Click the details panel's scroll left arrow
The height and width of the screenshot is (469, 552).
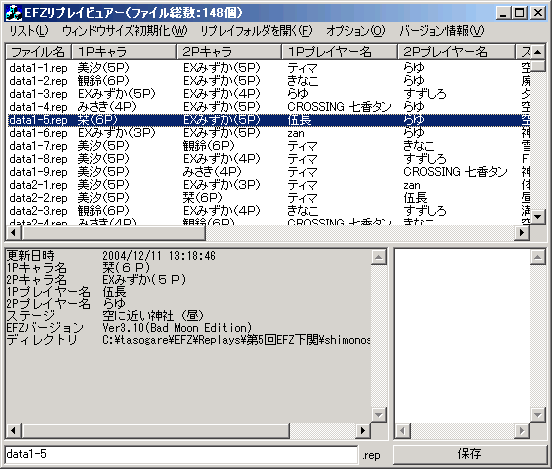(x=13, y=430)
